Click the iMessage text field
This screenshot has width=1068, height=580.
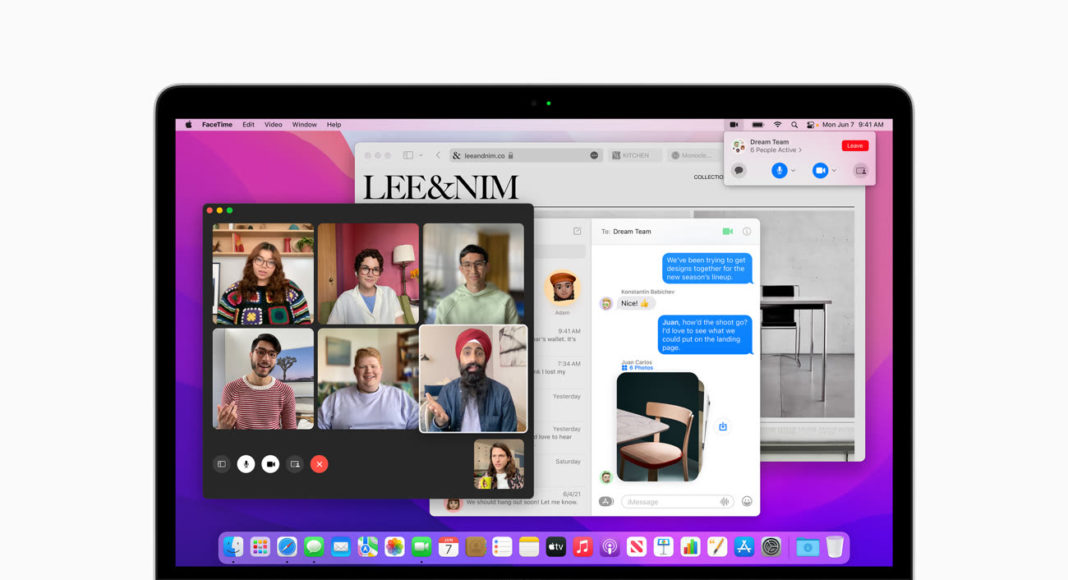tap(677, 502)
